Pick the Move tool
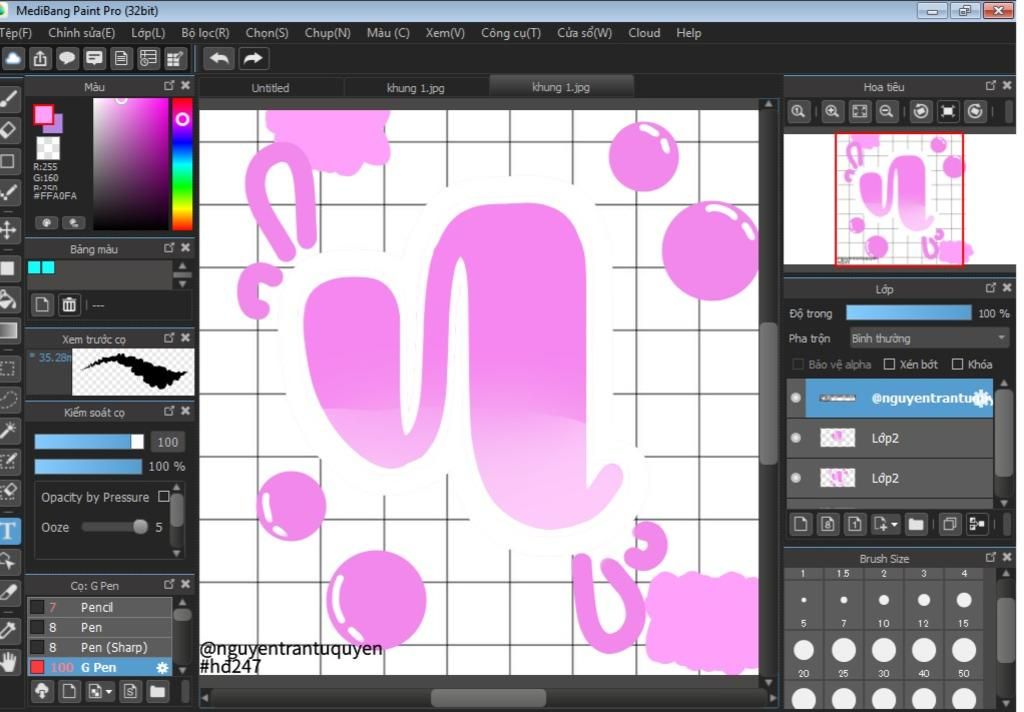 [x=8, y=229]
